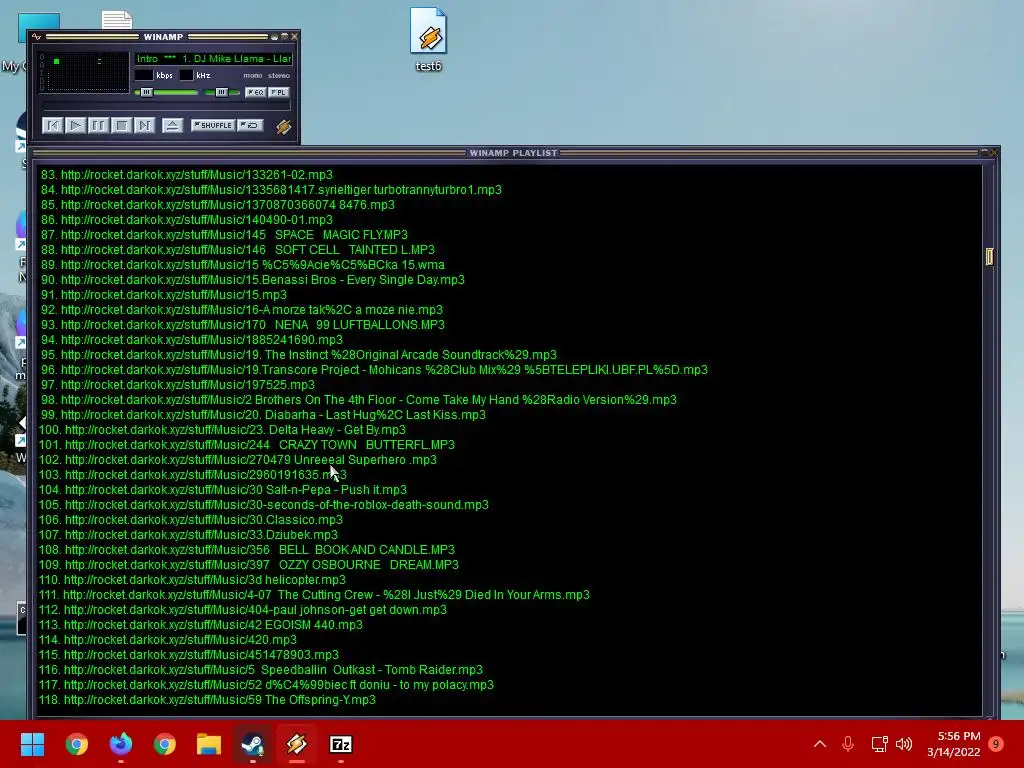Click the playlist scrollbar handle
Viewport: 1024px width, 768px height.
pyautogui.click(x=989, y=257)
